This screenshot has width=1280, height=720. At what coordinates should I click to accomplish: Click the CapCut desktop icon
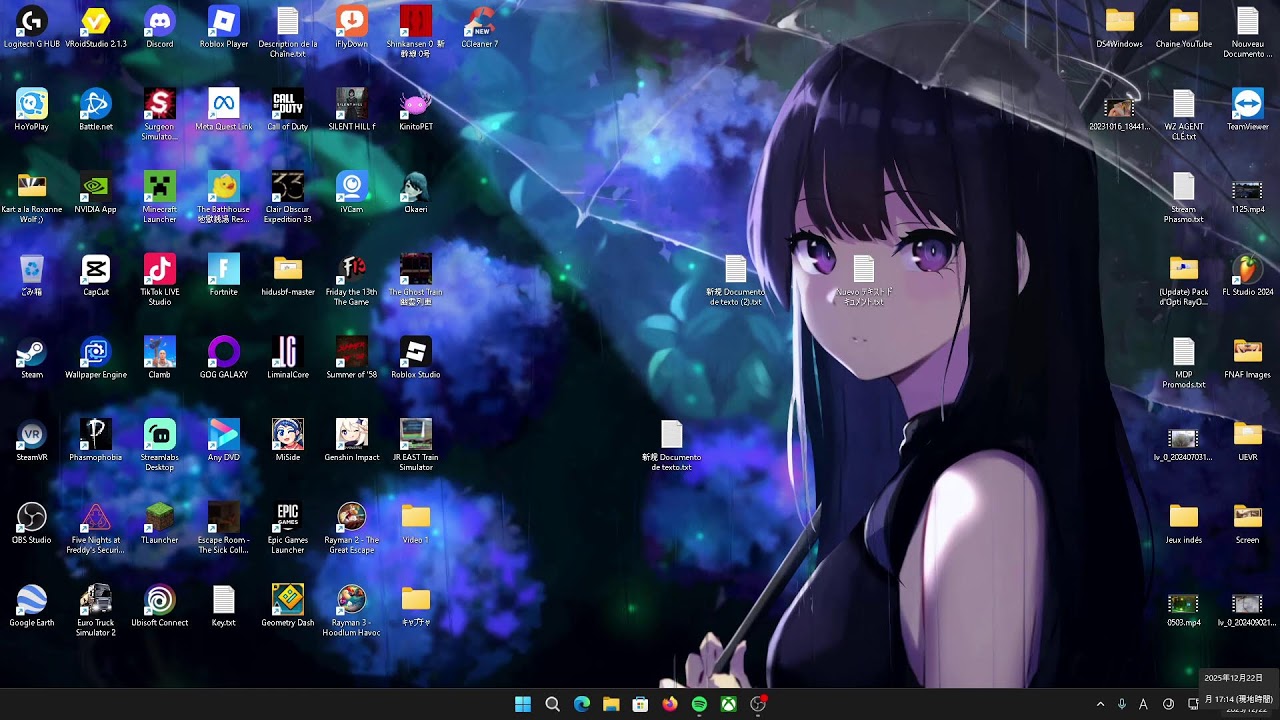coord(96,276)
